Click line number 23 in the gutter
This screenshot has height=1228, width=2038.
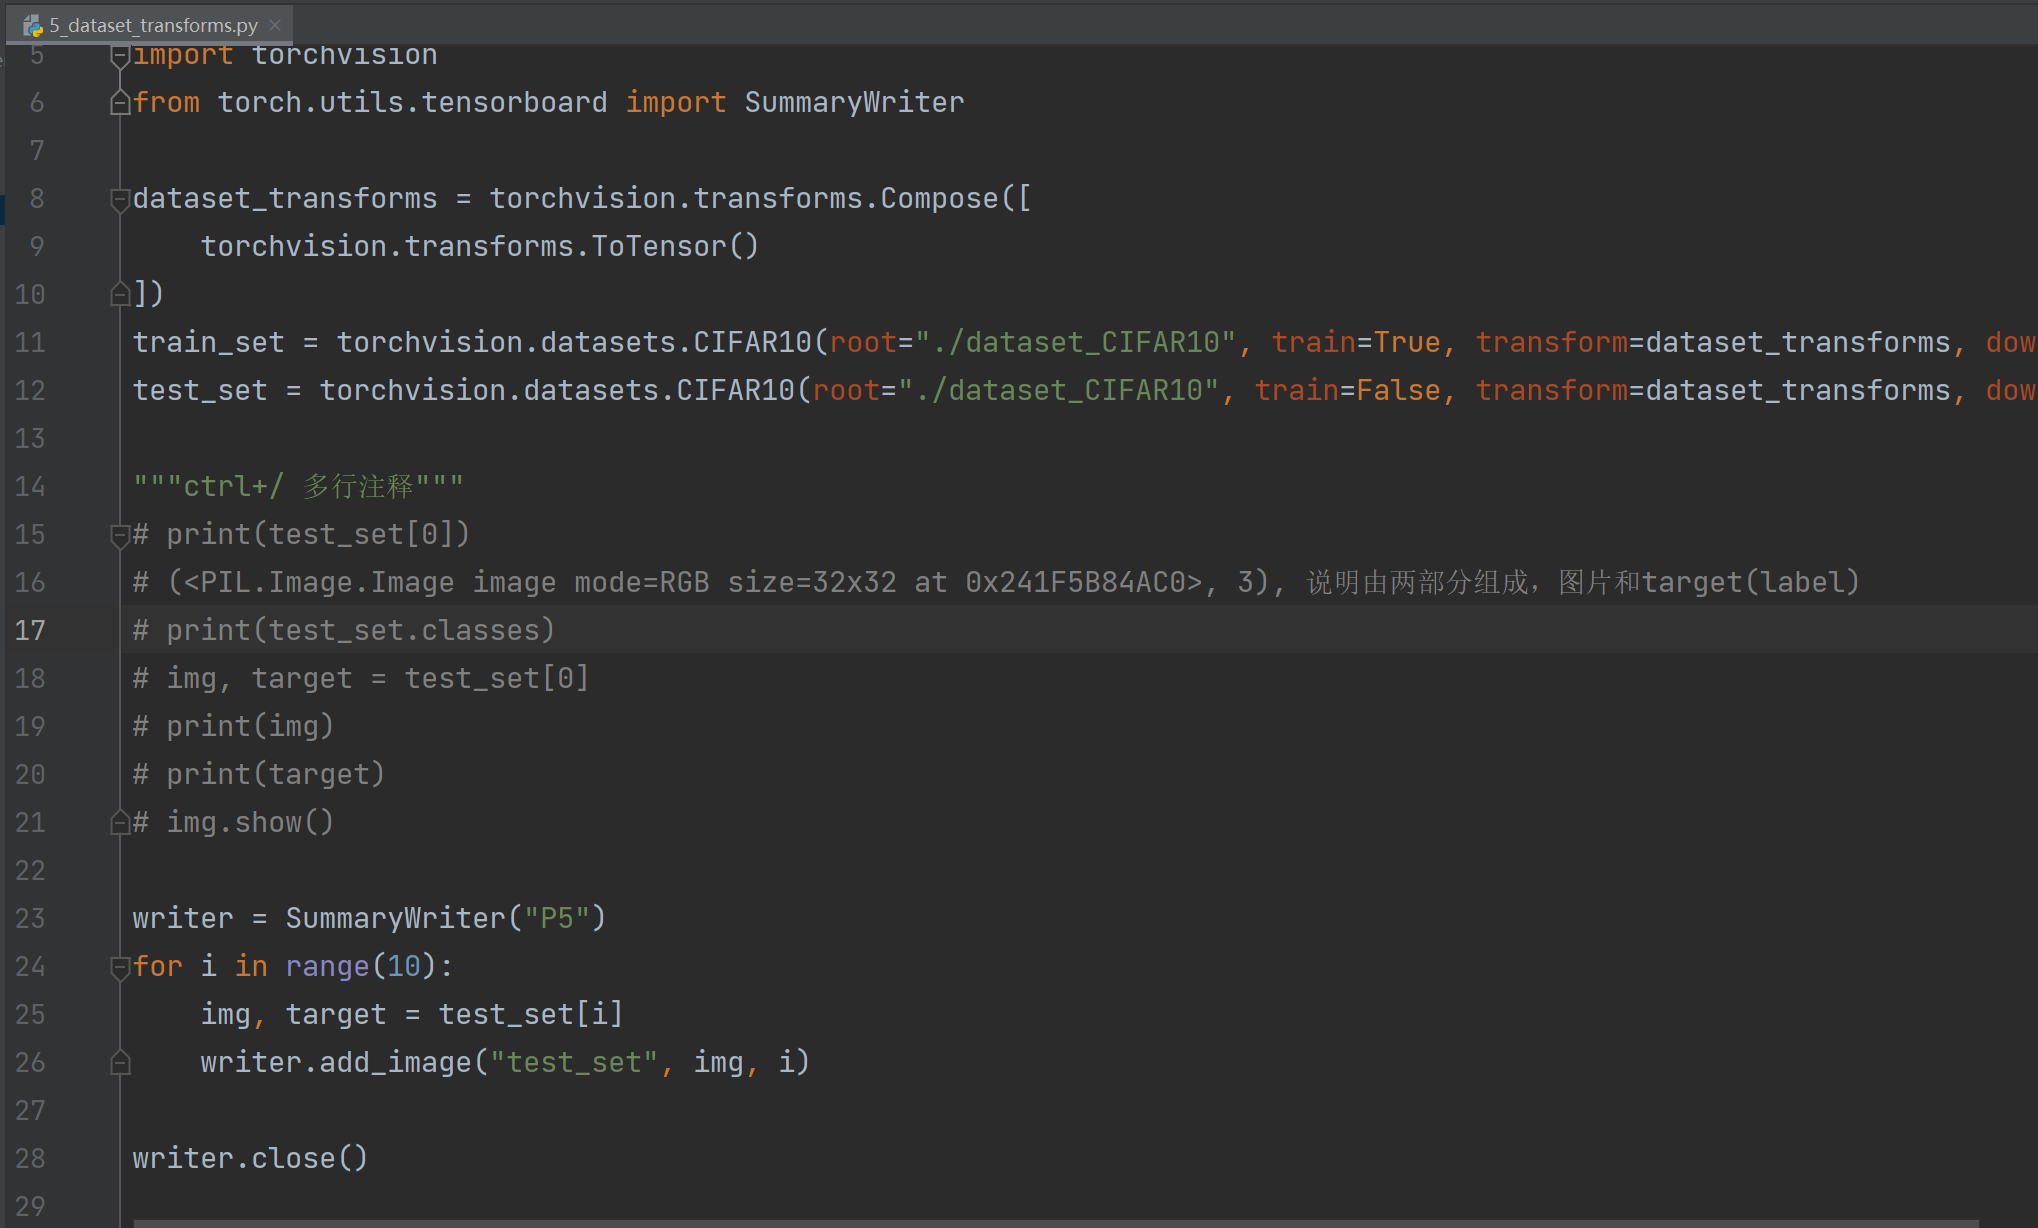pos(30,919)
